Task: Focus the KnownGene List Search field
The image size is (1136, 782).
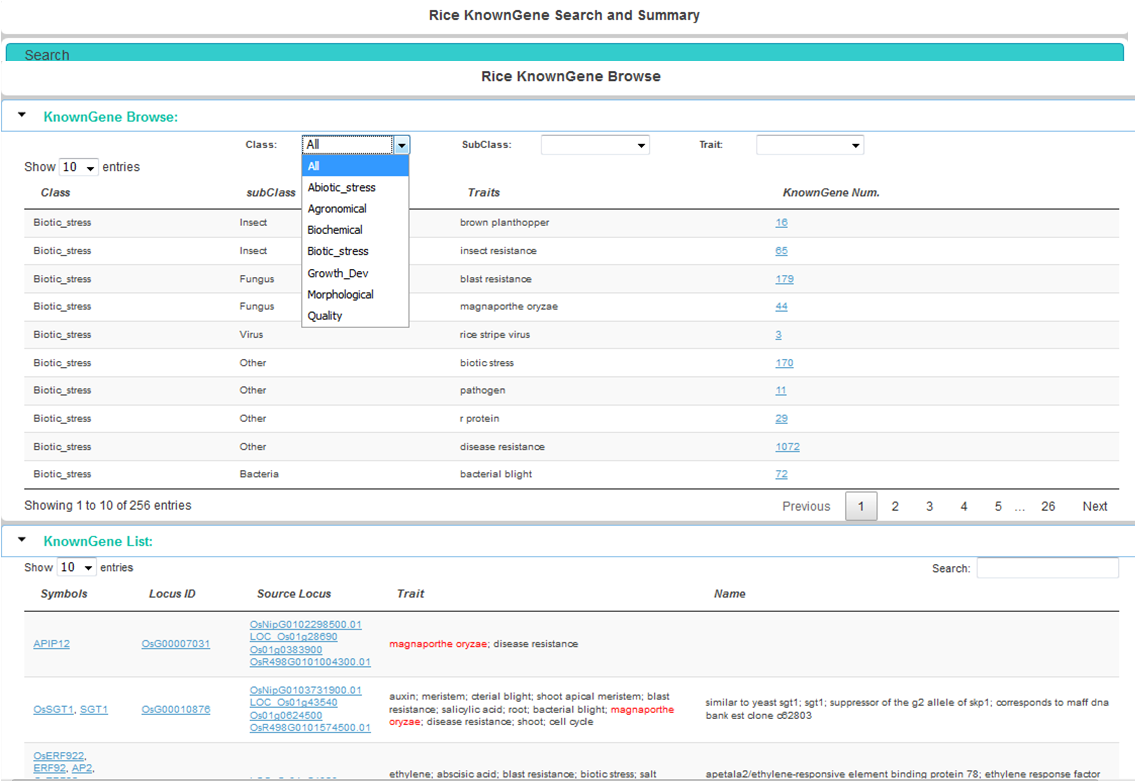Action: click(1048, 568)
